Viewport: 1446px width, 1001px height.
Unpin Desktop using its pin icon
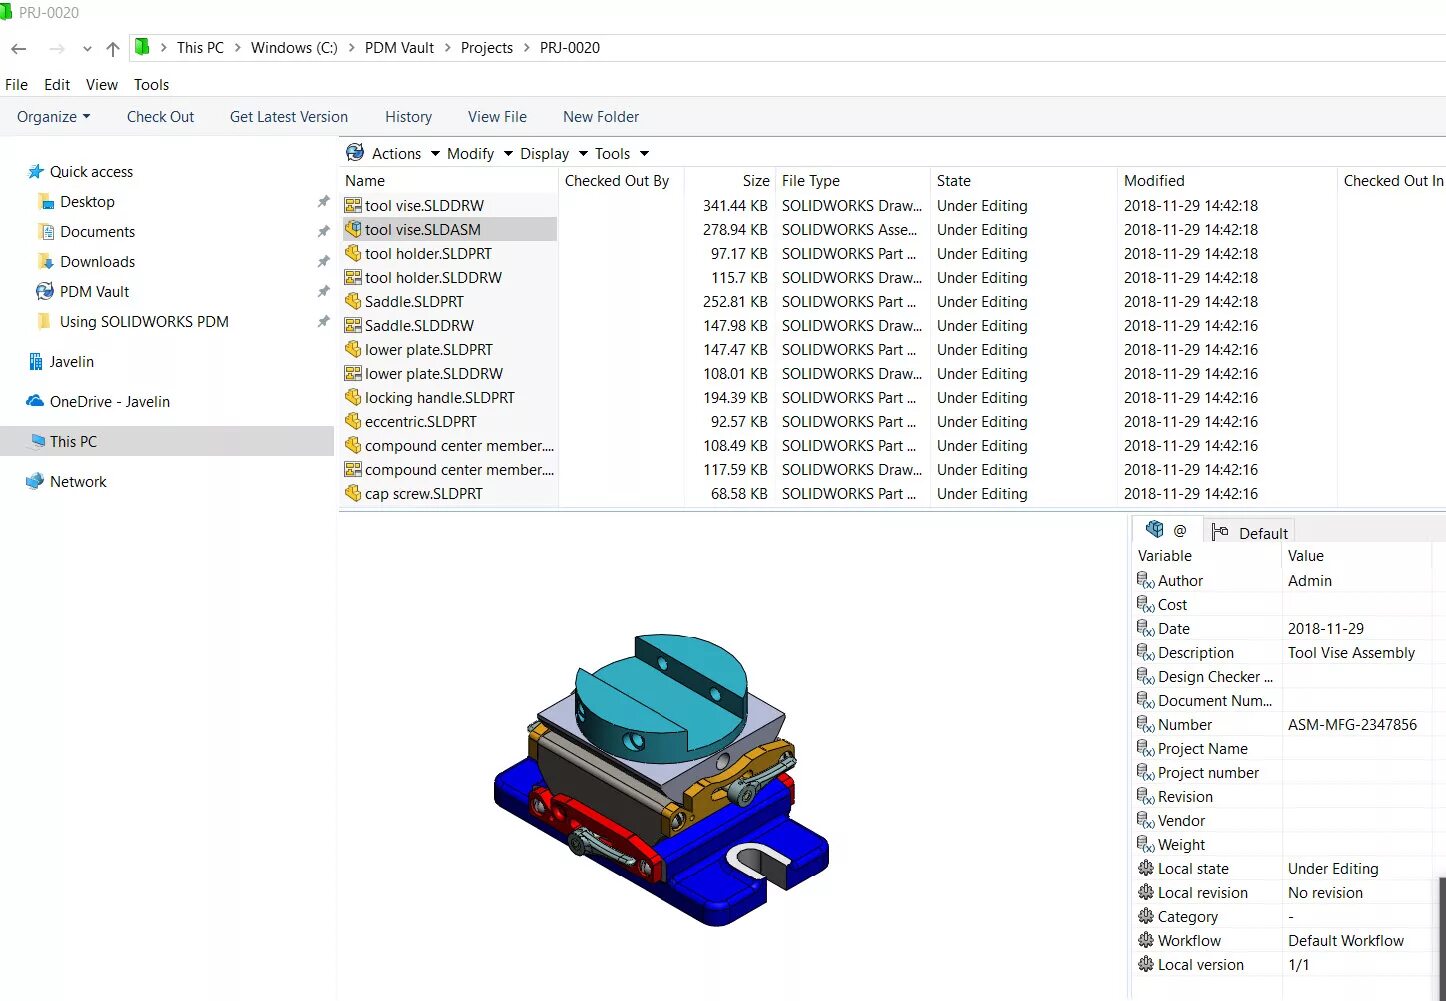[x=323, y=201]
